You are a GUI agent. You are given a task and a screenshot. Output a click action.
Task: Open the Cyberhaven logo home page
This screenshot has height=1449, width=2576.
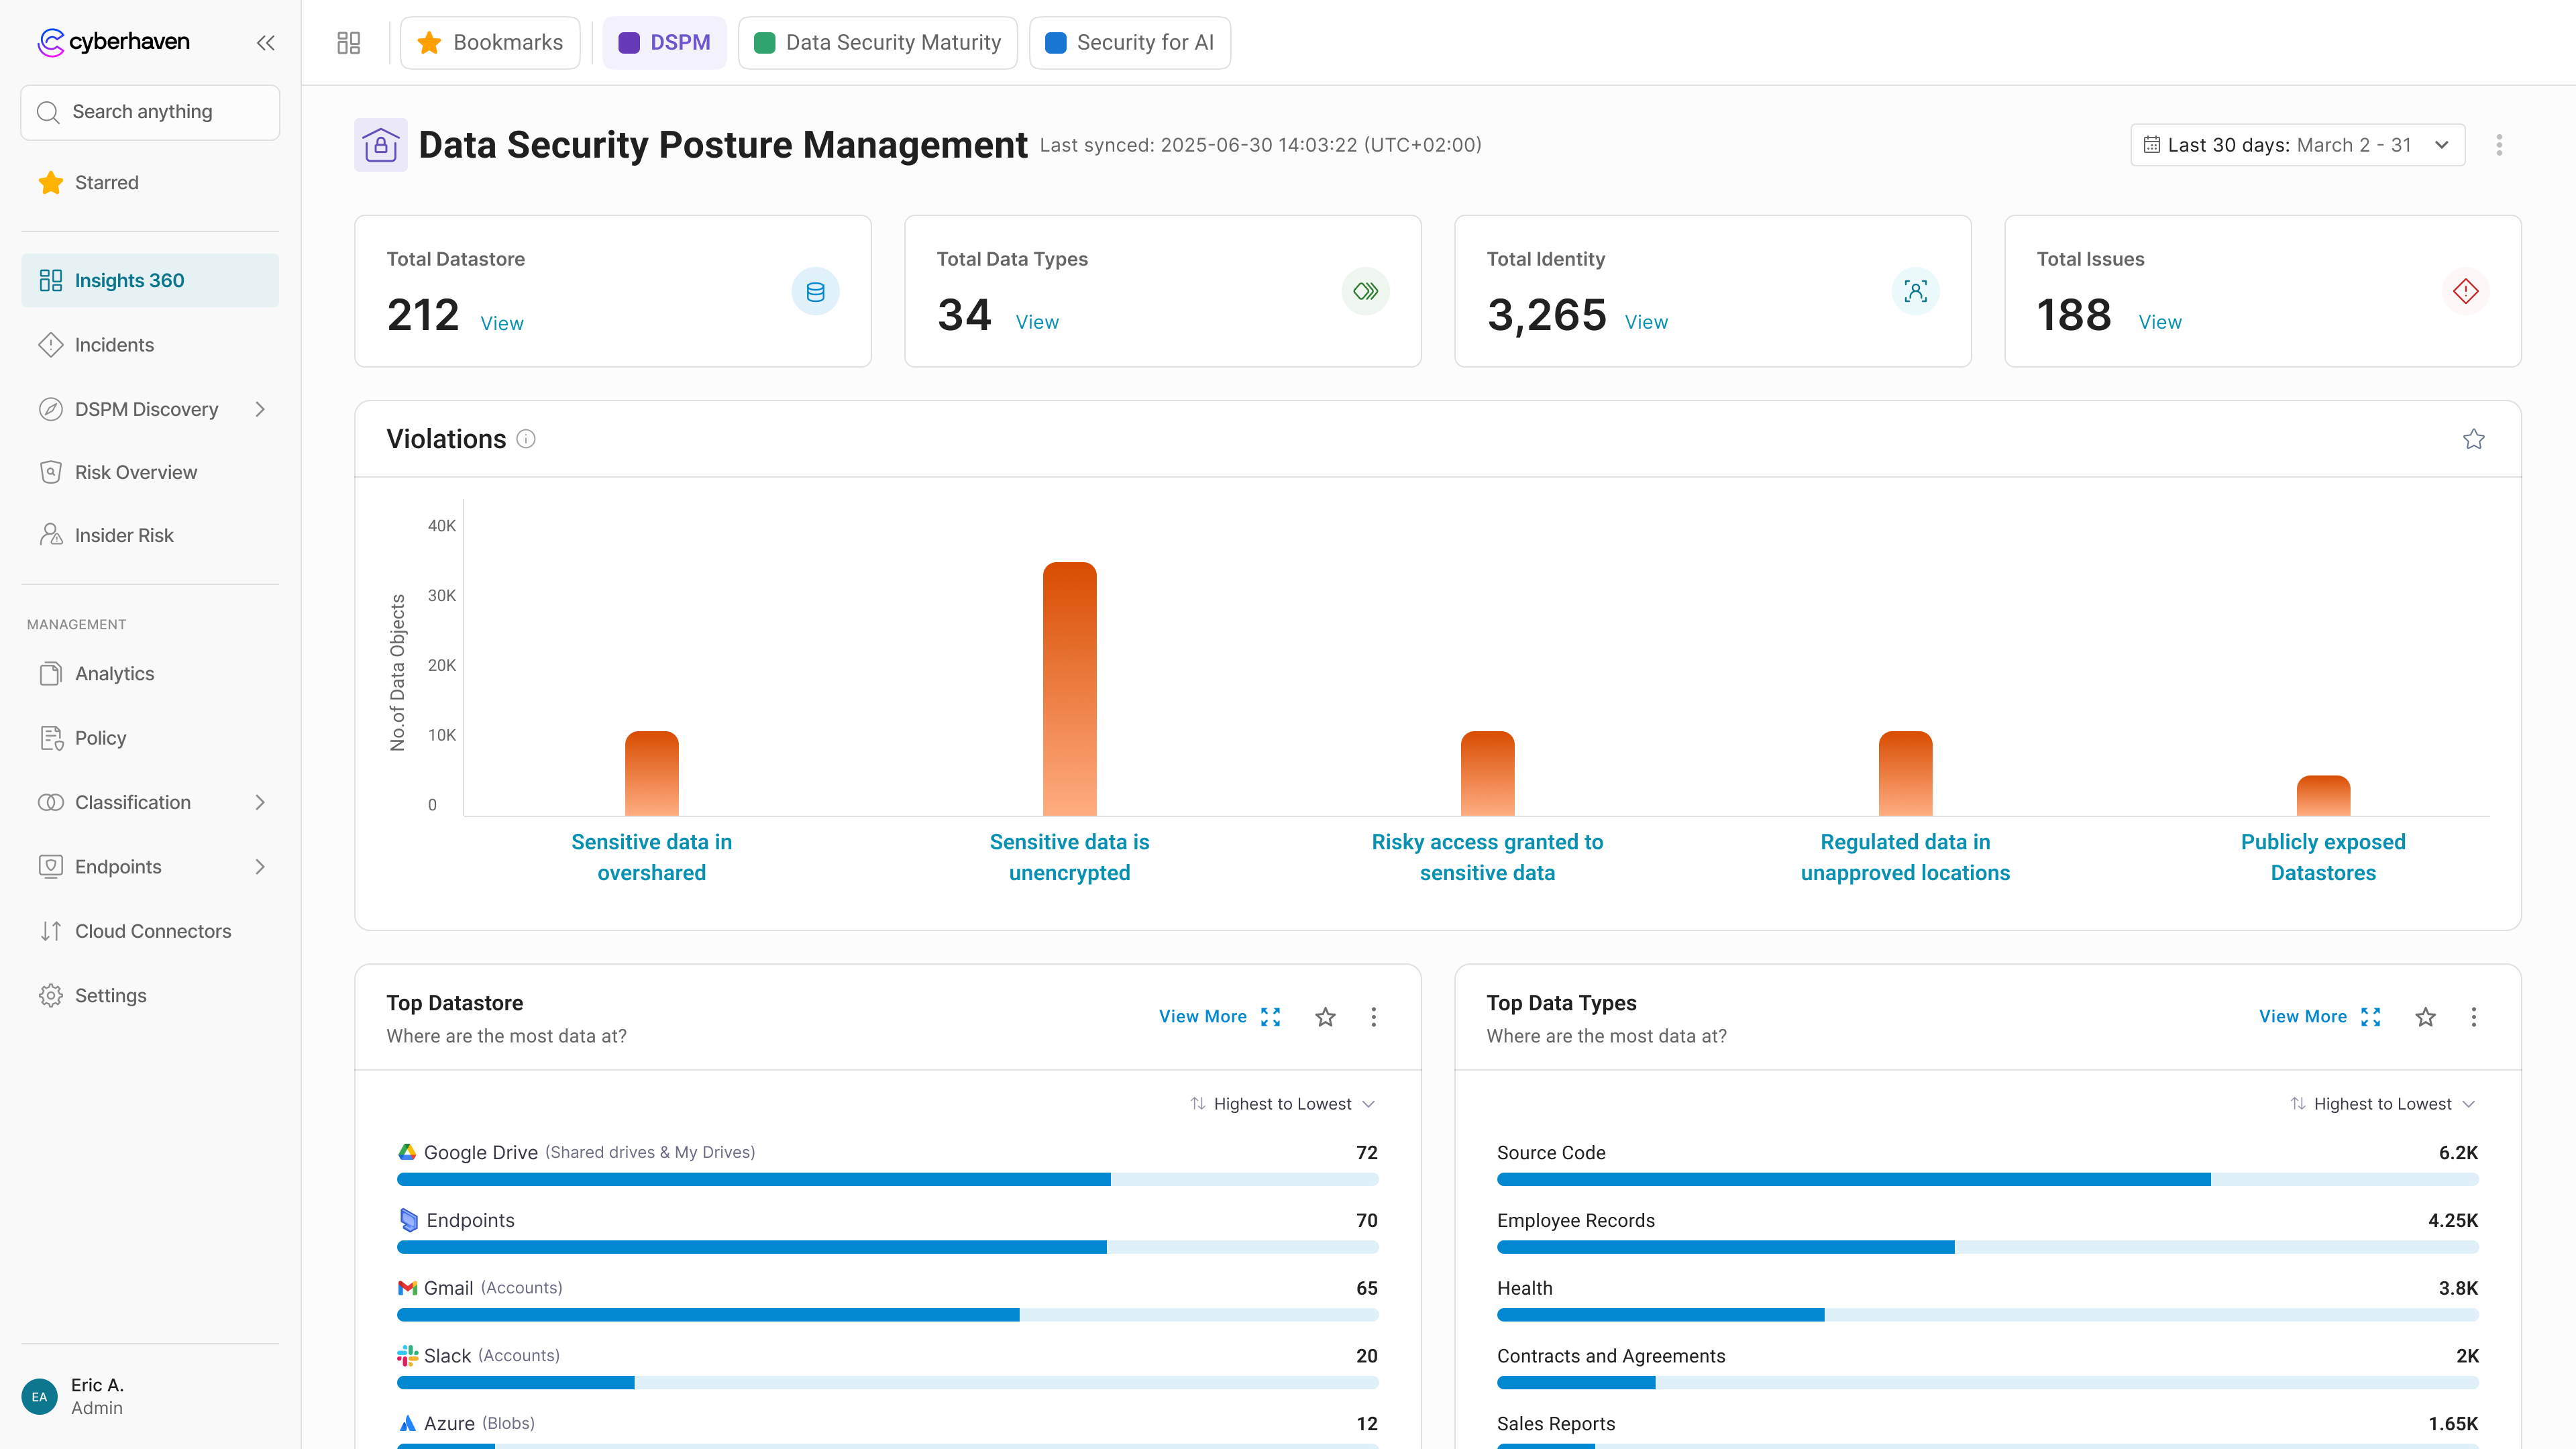pyautogui.click(x=113, y=41)
